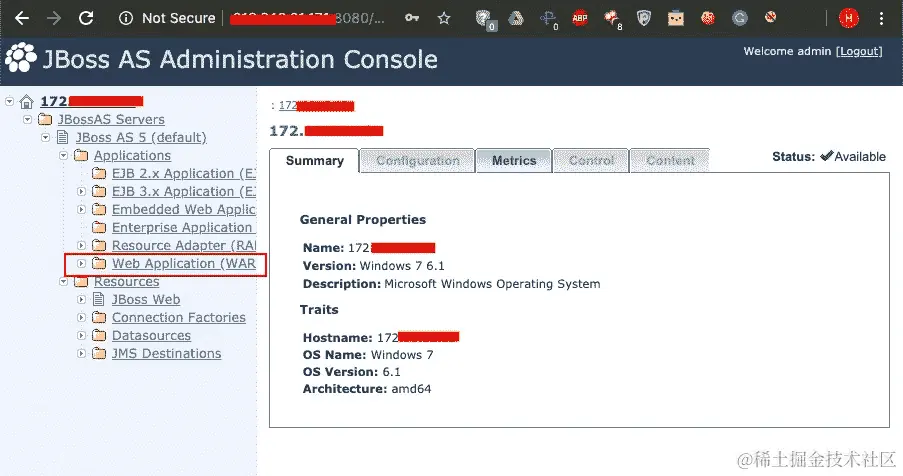Open the Resources tree link
Viewport: 903px width, 476px height.
127,281
